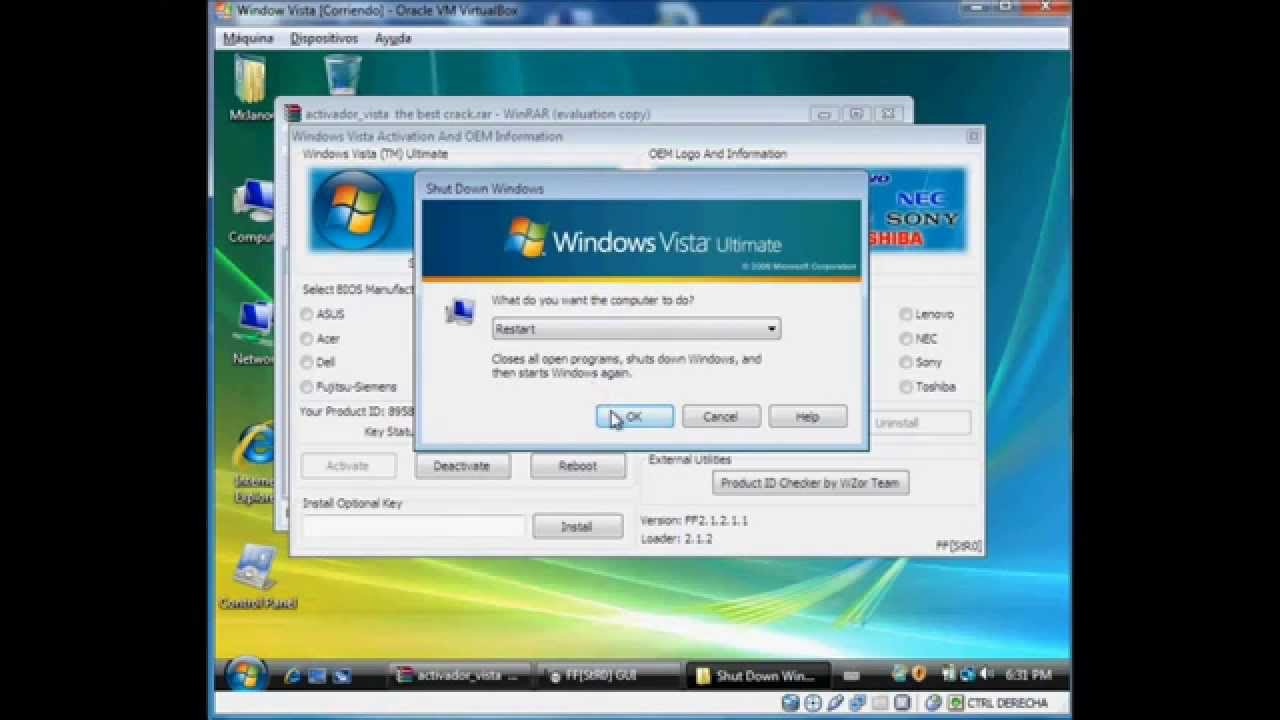Select Sony OEM logo option

pos(920,362)
